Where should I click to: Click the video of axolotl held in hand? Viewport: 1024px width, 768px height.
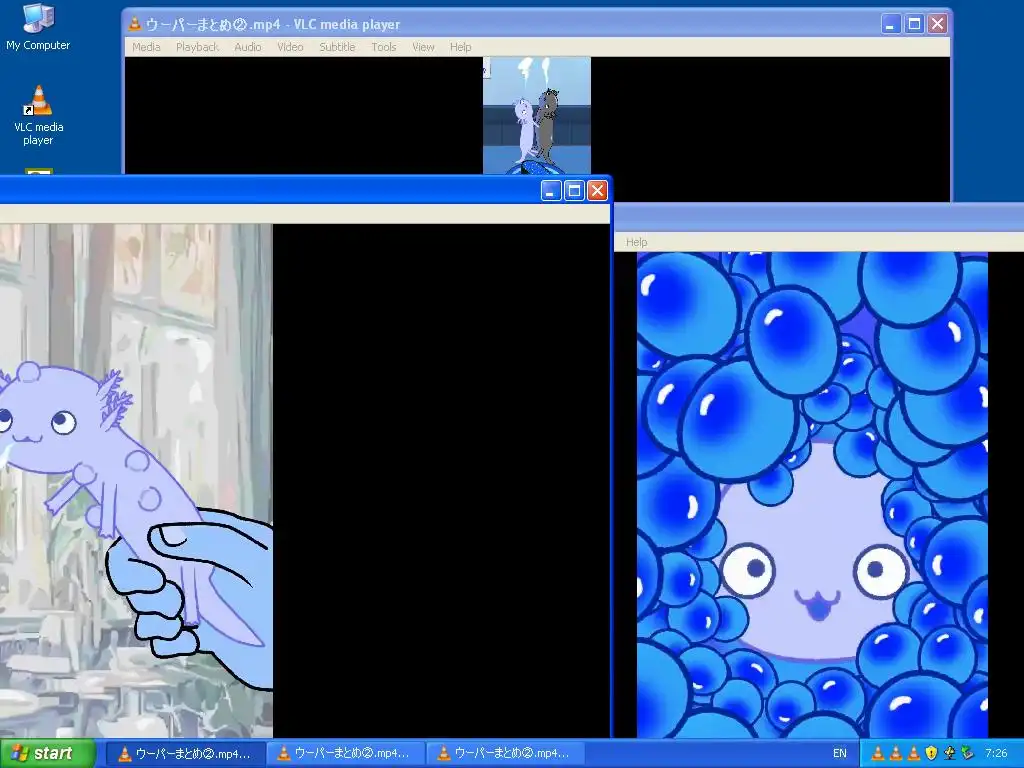136,481
